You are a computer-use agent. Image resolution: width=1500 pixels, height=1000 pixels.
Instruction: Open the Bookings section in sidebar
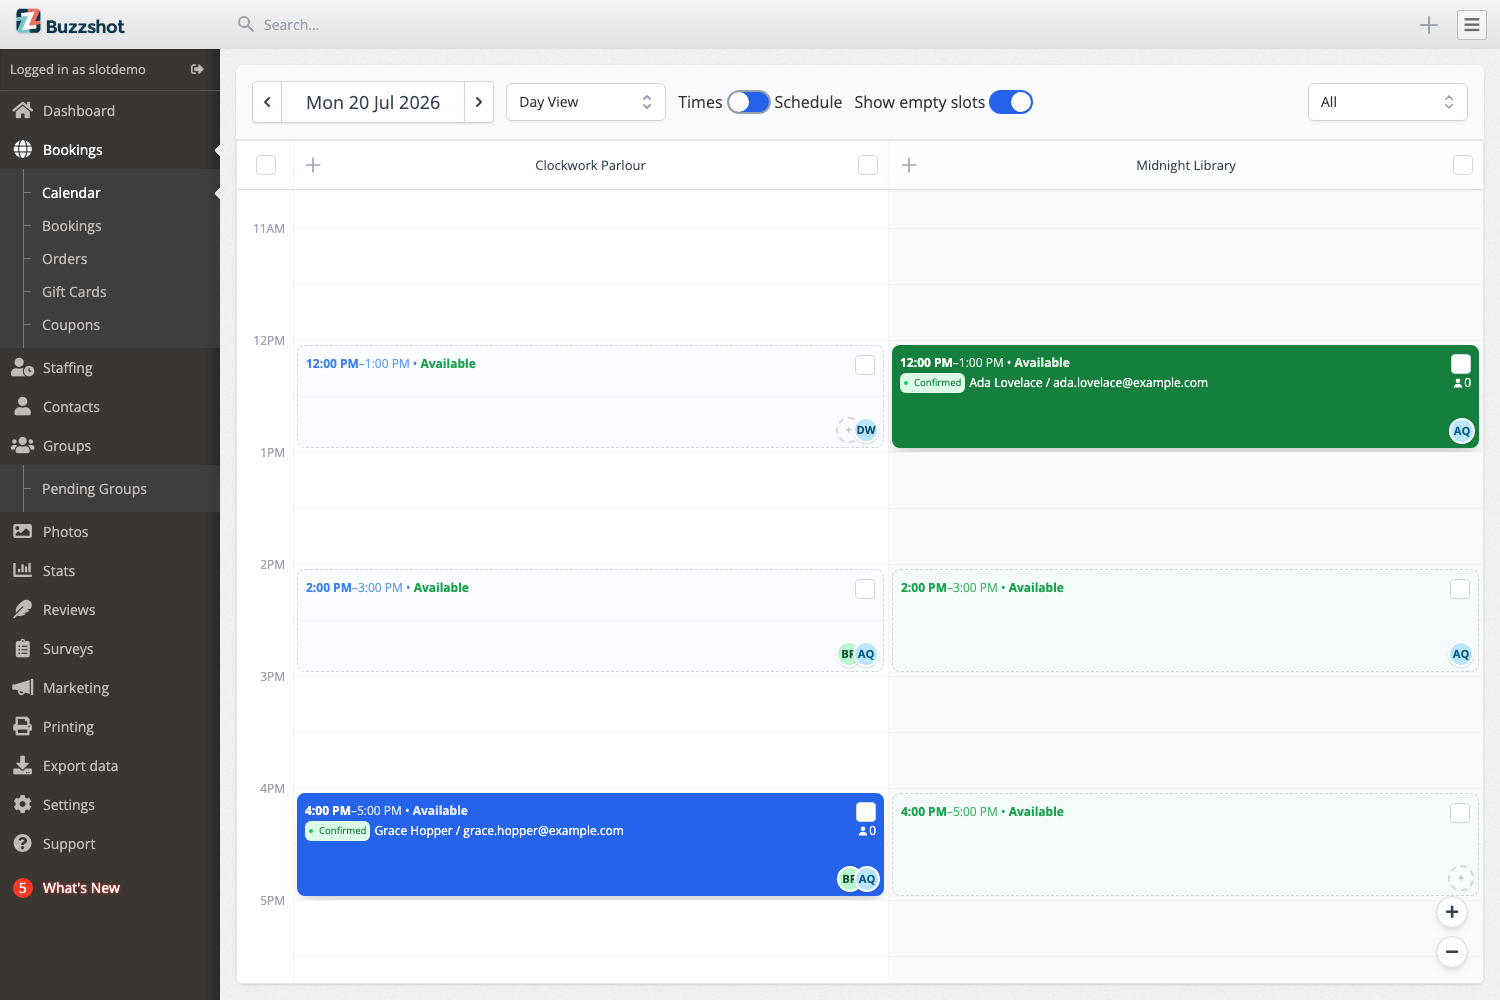point(110,150)
